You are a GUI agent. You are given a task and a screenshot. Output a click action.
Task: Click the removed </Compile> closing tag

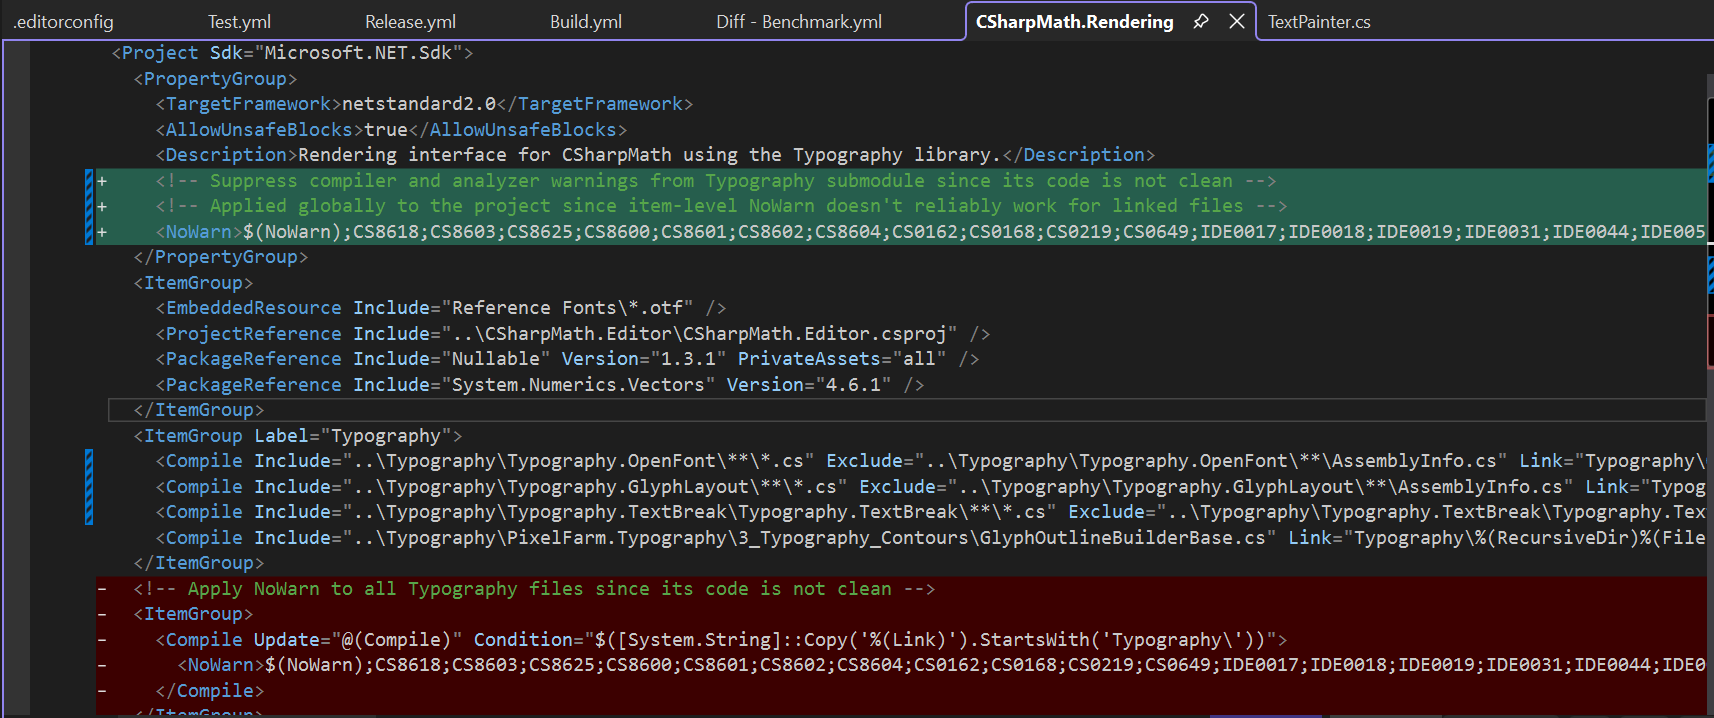pyautogui.click(x=209, y=691)
